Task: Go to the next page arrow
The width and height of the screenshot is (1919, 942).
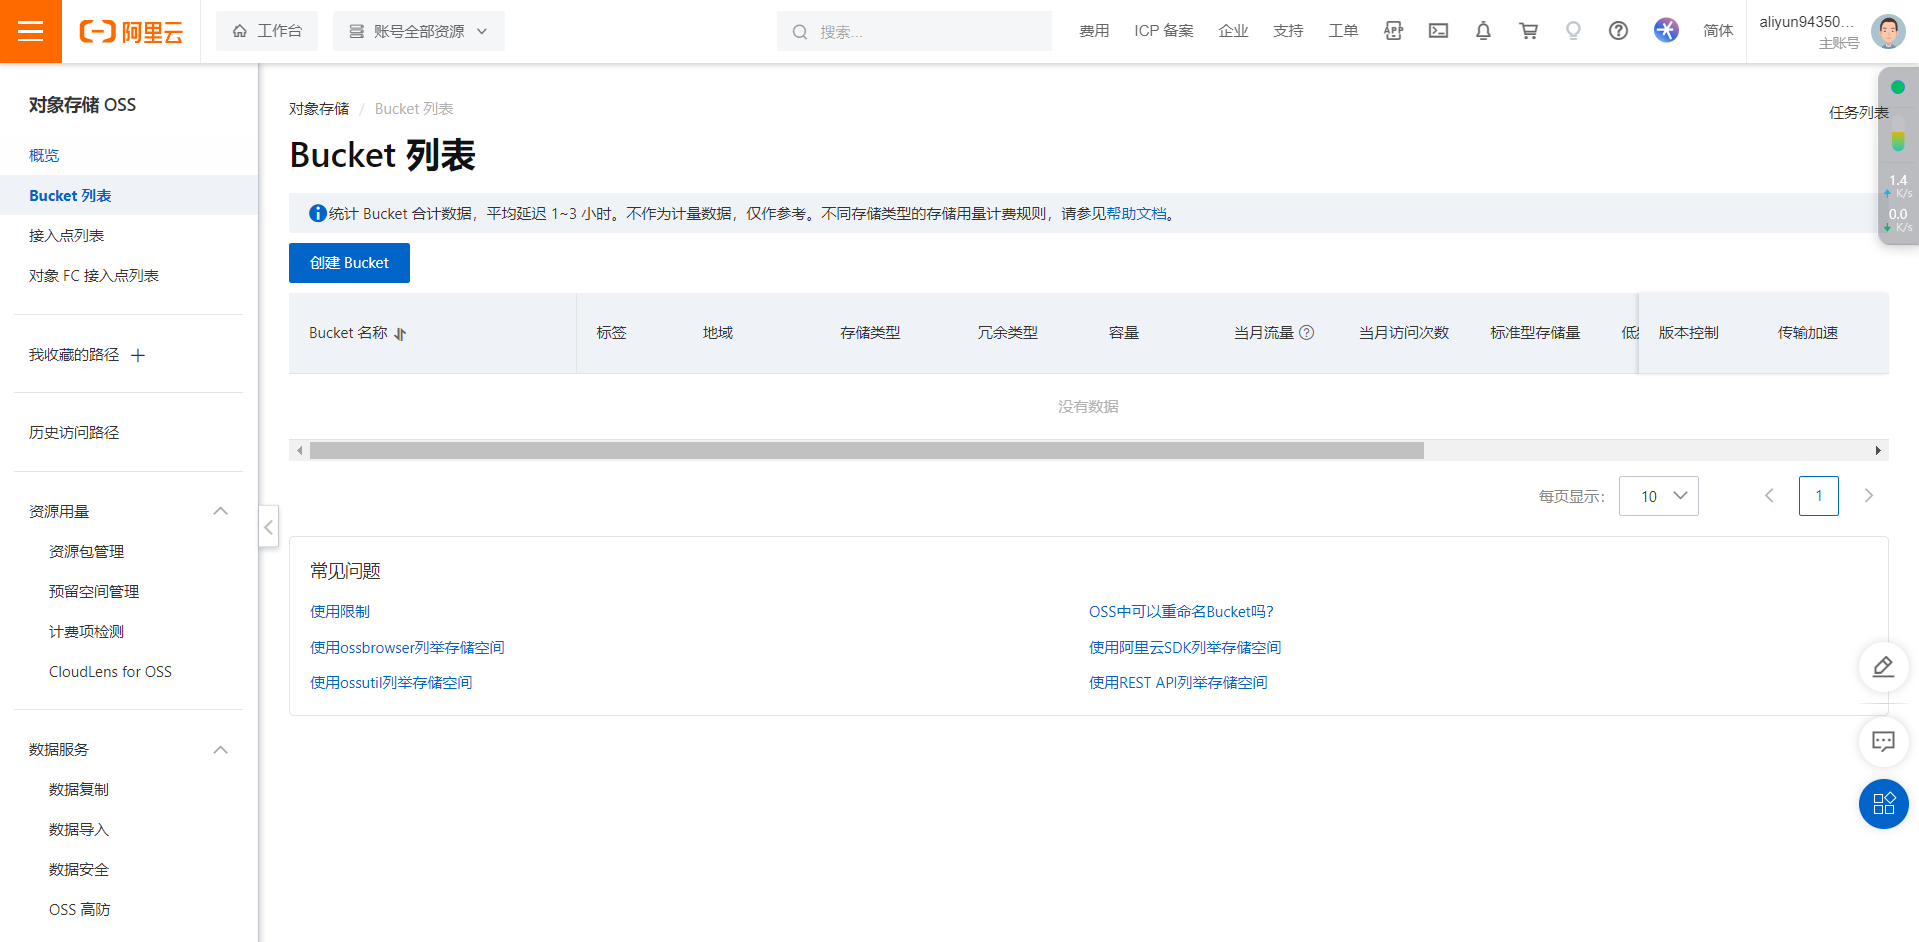Action: pos(1868,496)
